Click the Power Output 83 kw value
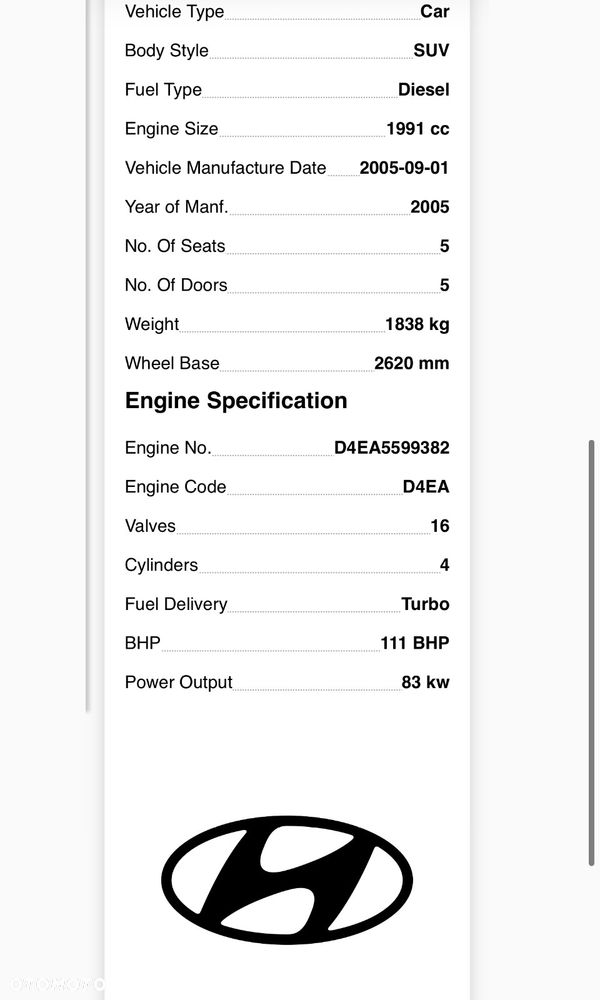The image size is (600, 1000). tap(425, 682)
